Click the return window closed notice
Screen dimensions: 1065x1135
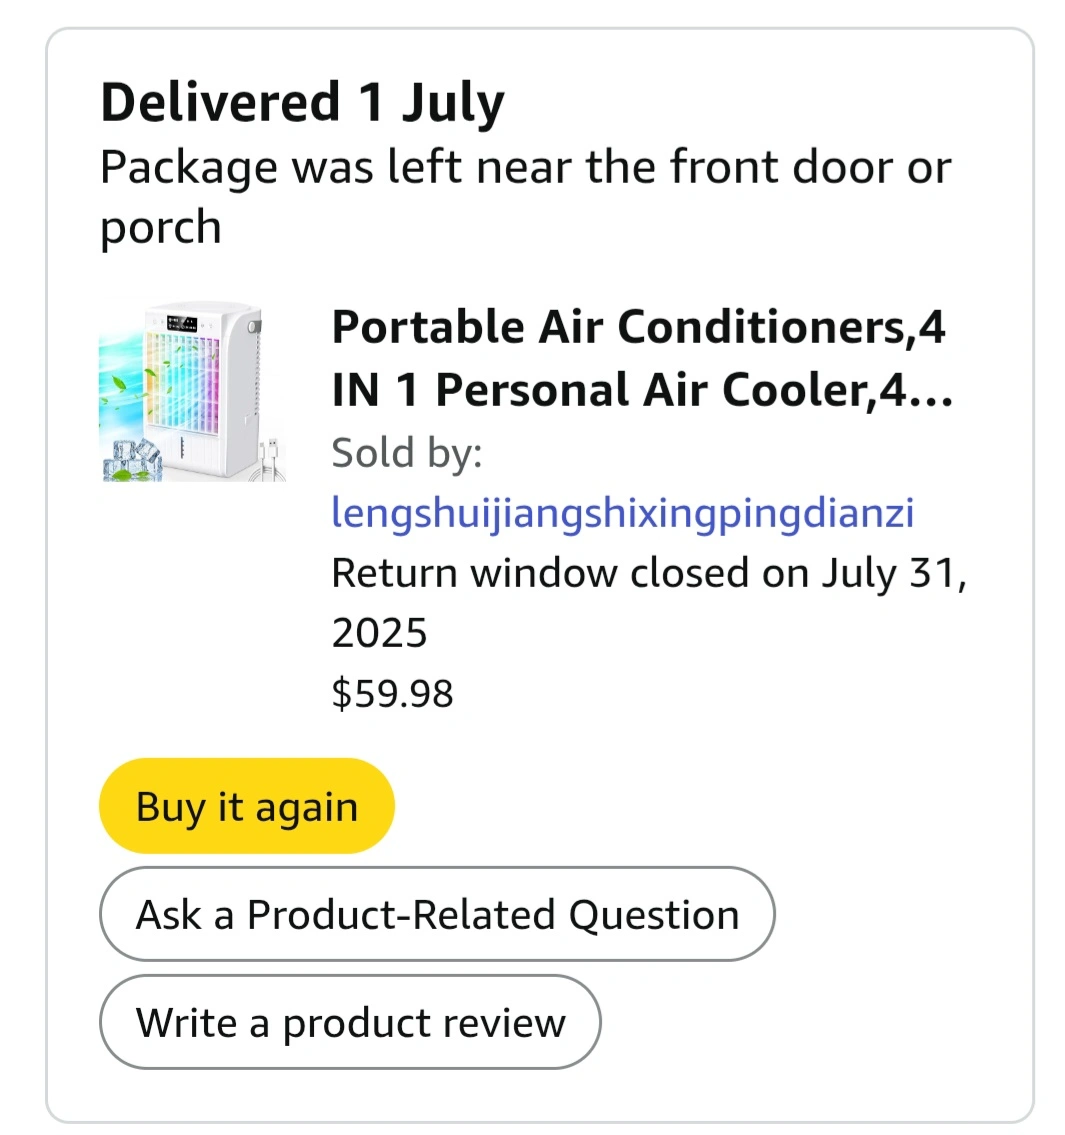648,574
